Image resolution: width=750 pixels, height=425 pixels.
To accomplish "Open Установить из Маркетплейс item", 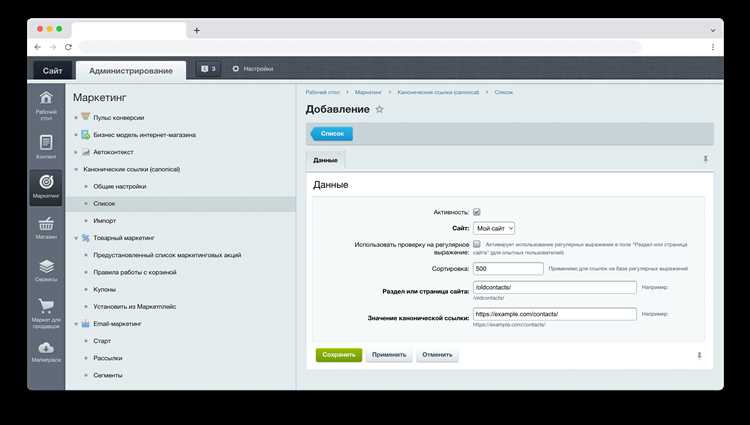I will [x=135, y=307].
